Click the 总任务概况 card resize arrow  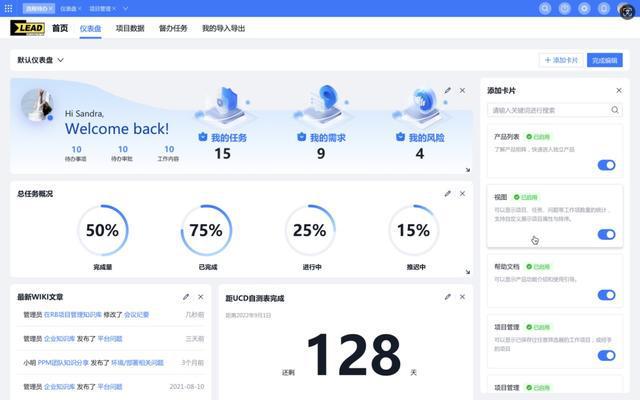point(468,271)
